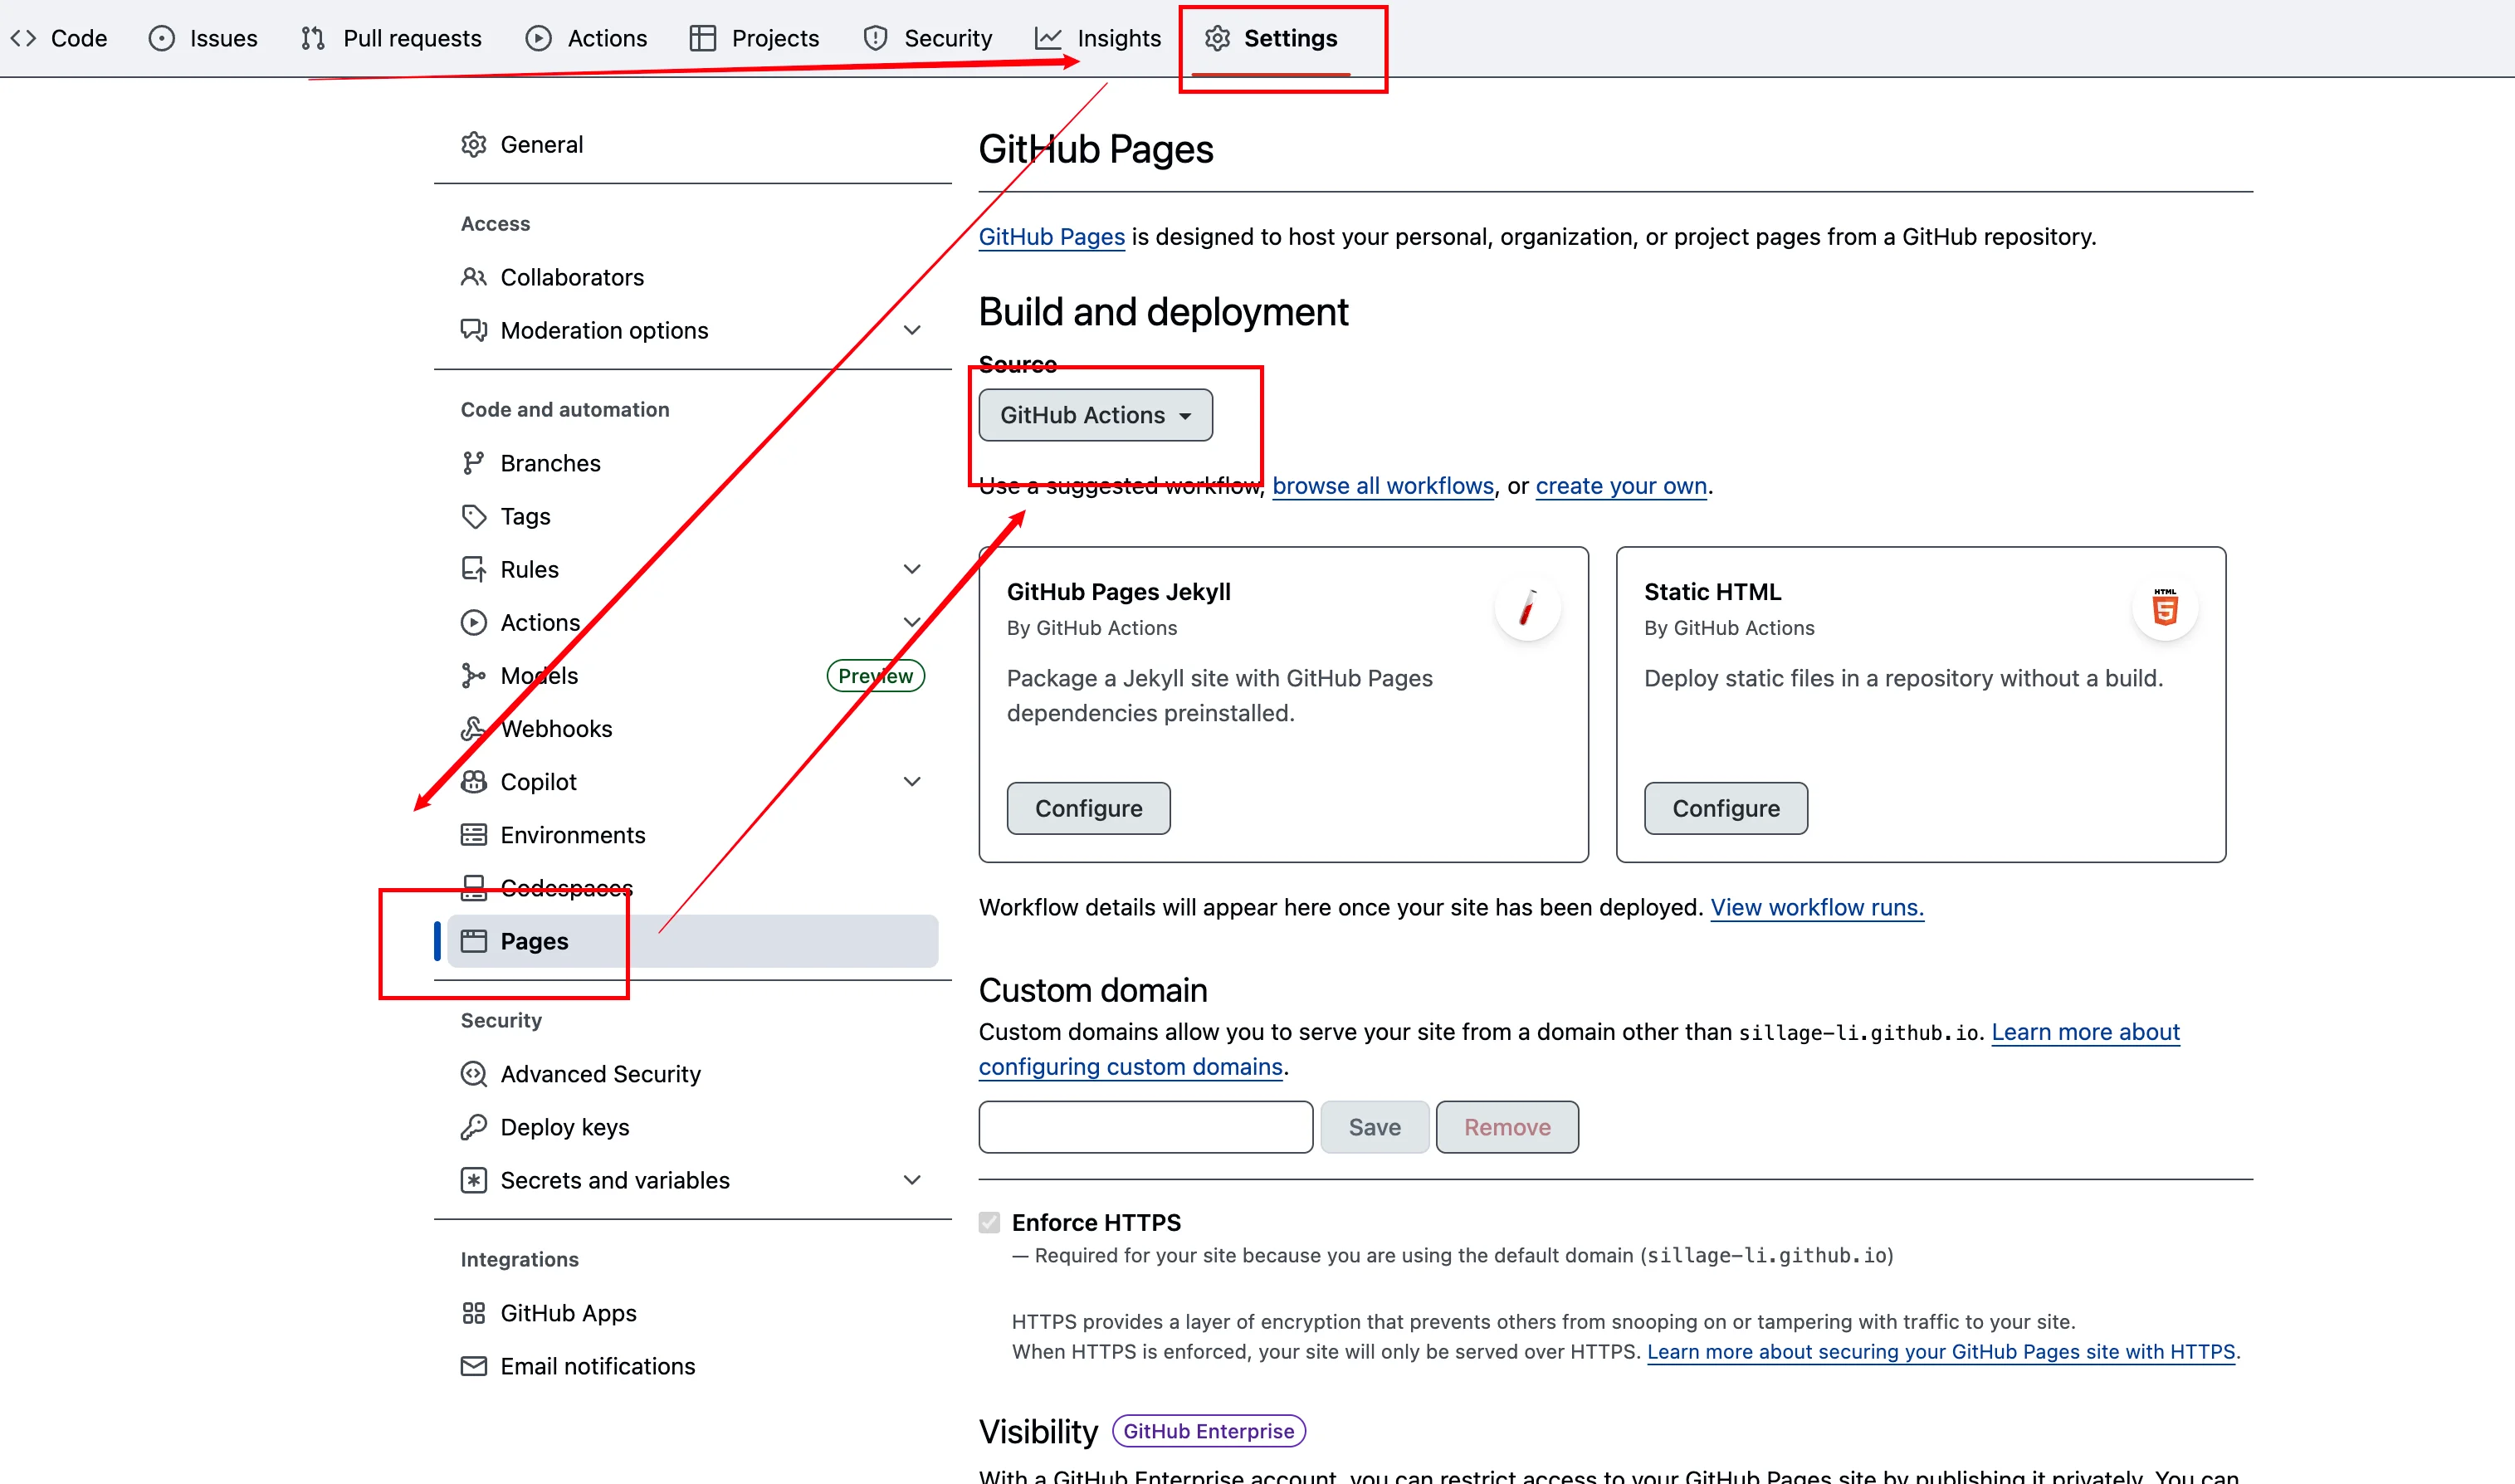Click the Advanced Security shield icon
The width and height of the screenshot is (2515, 1484).
click(x=473, y=1074)
